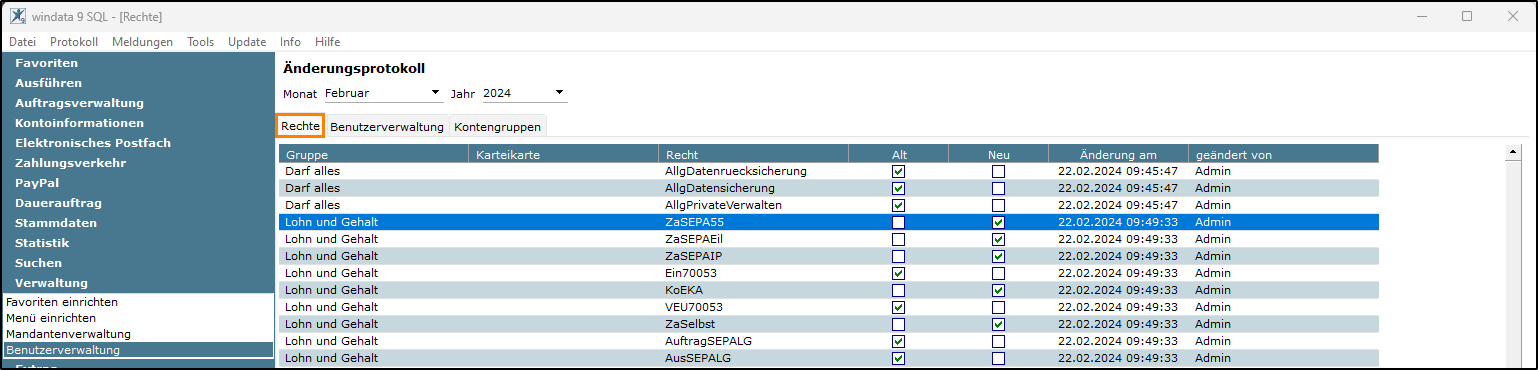Select the AllgDatenruecksicherung cell
This screenshot has width=1538, height=370.
(753, 171)
